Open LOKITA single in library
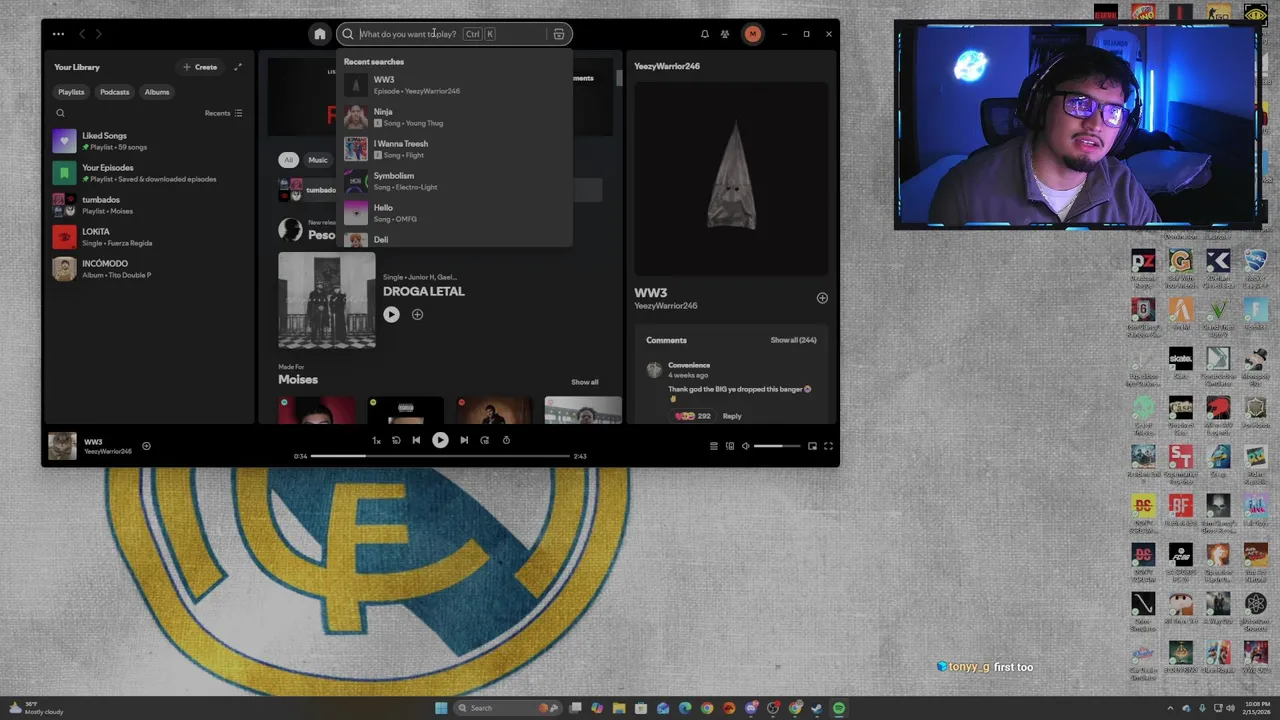The image size is (1280, 720). 148,237
